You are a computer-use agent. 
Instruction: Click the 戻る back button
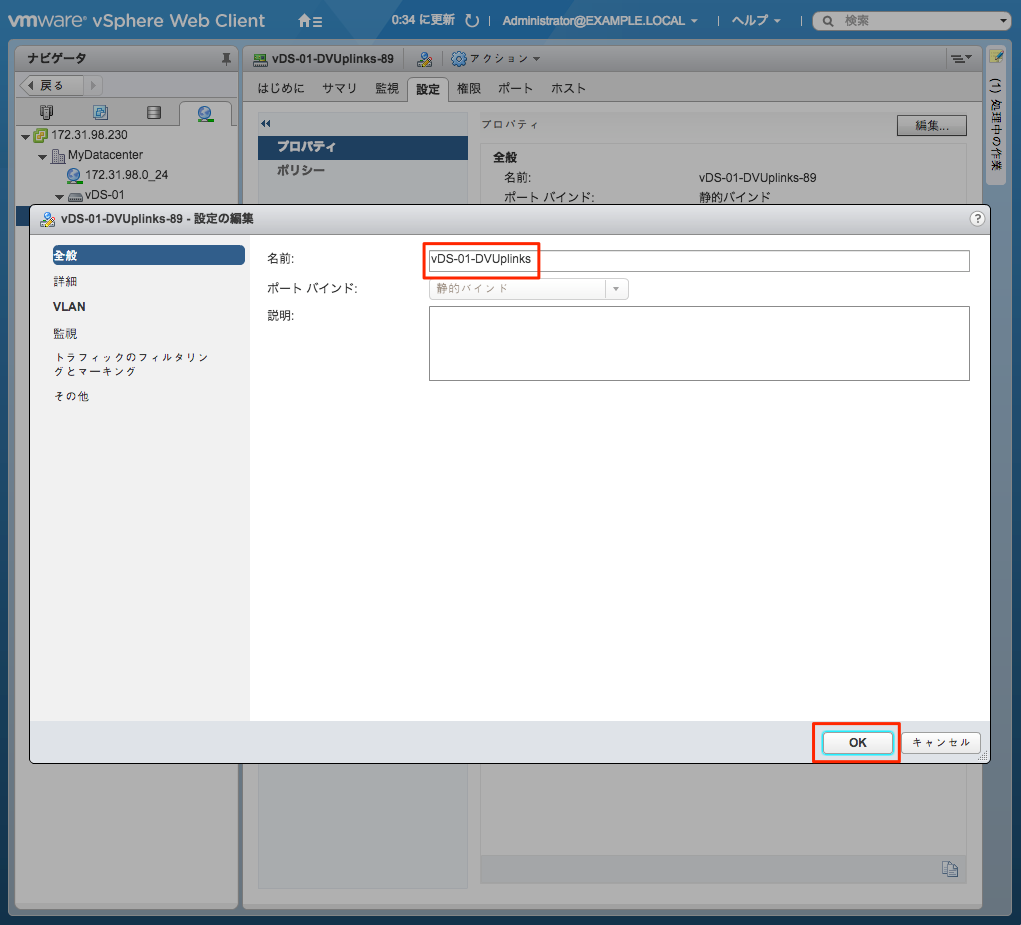[x=51, y=85]
